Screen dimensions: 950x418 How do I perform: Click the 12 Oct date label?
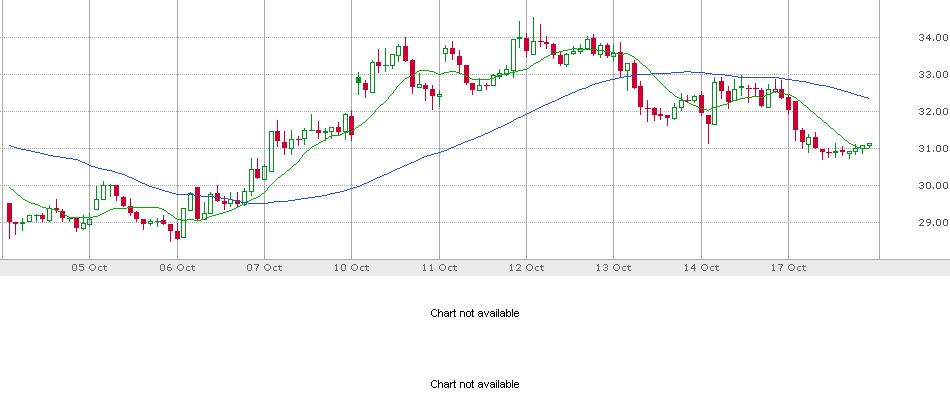[526, 268]
